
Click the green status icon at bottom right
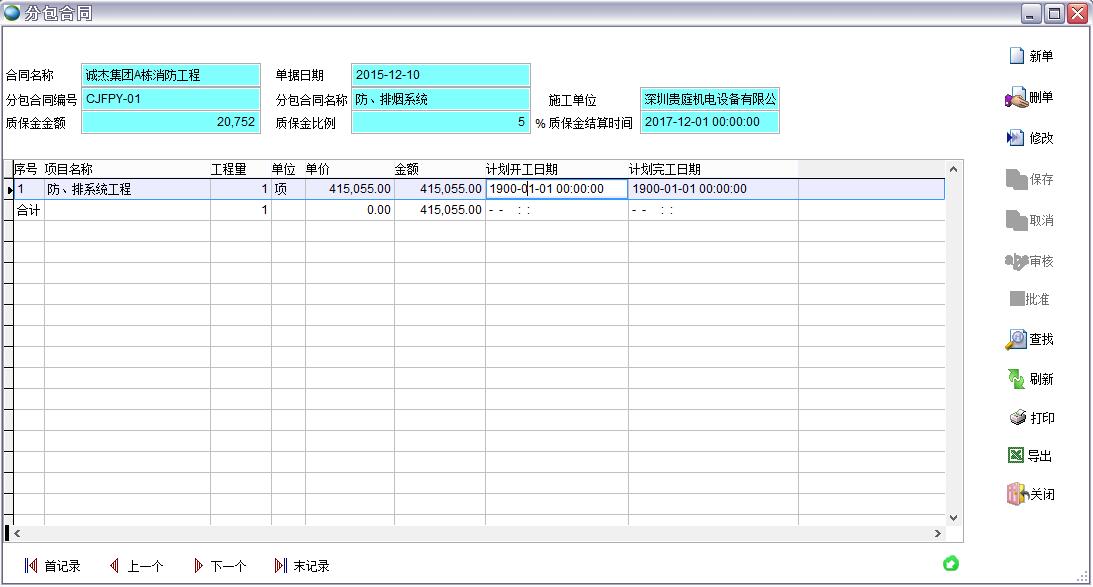pyautogui.click(x=951, y=564)
